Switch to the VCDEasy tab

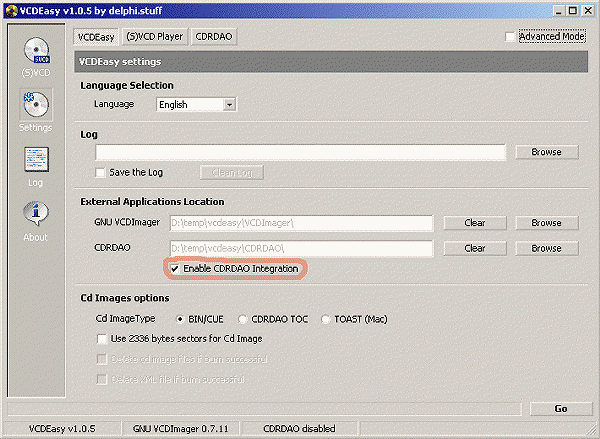tap(96, 37)
